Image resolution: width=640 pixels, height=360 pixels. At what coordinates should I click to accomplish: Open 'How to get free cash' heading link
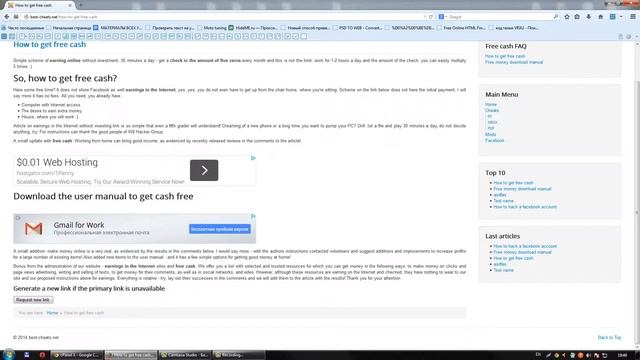[x=49, y=44]
